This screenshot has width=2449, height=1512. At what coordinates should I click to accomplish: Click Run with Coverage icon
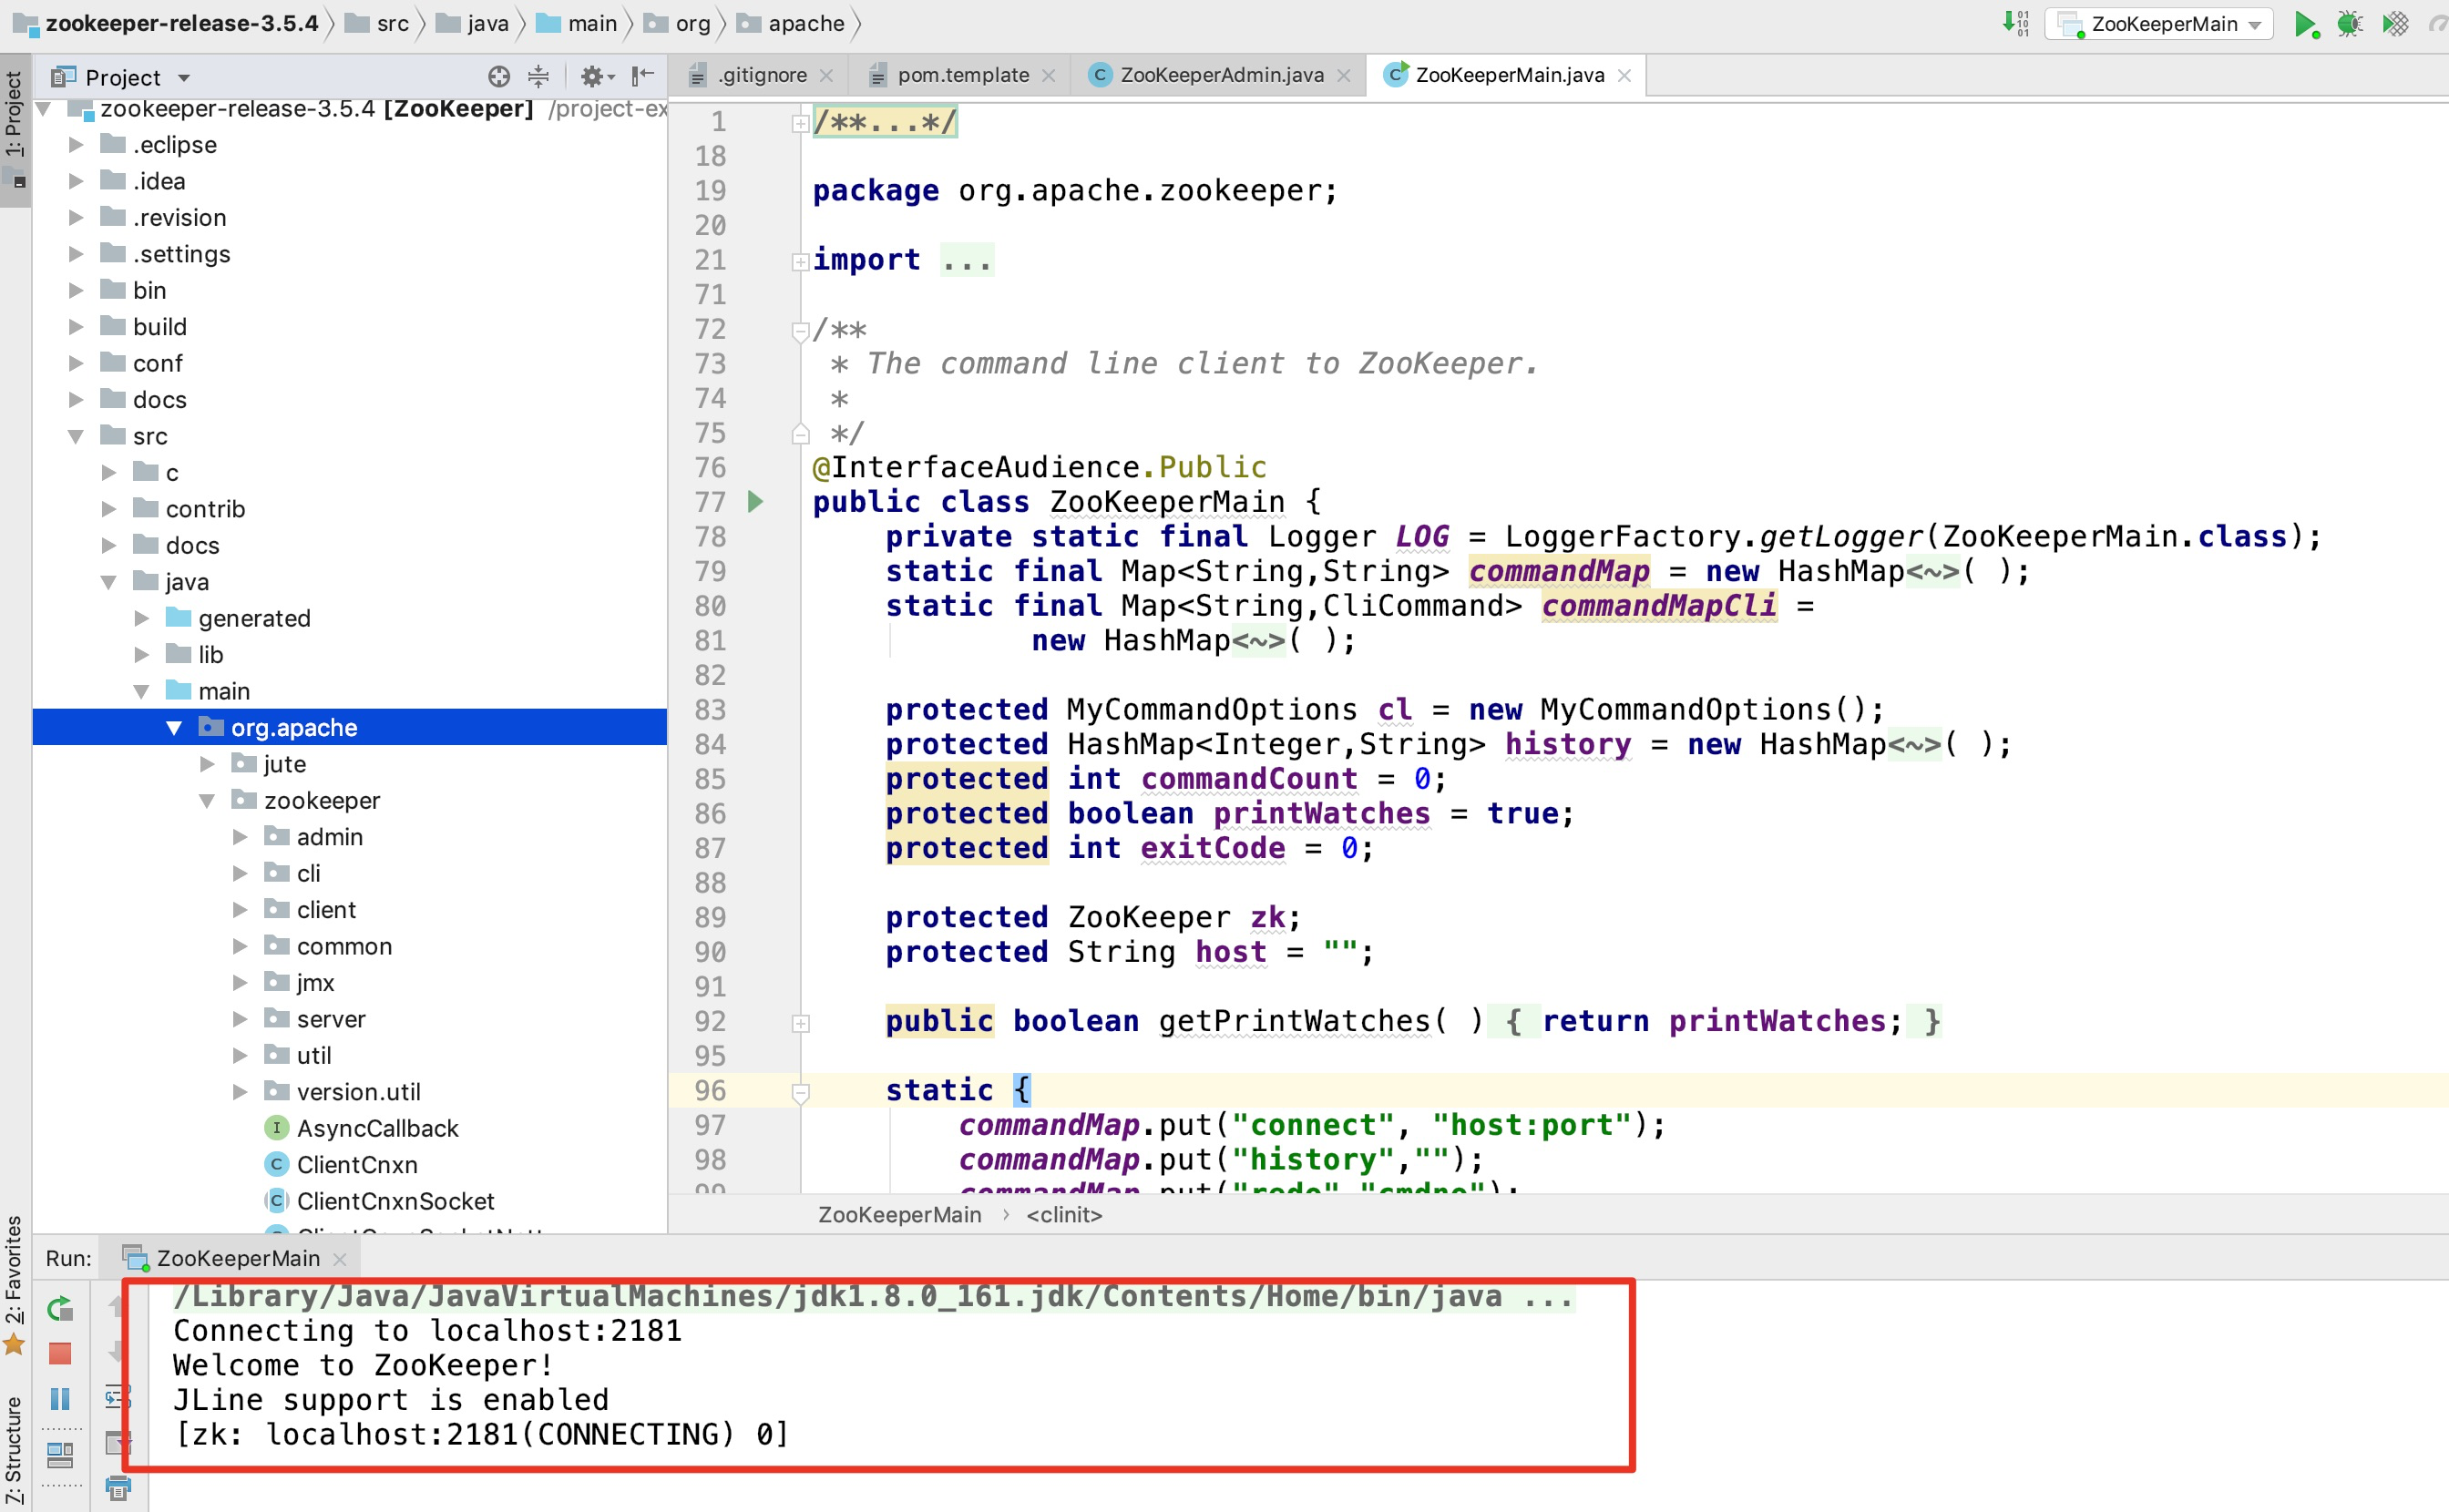pyautogui.click(x=2395, y=24)
